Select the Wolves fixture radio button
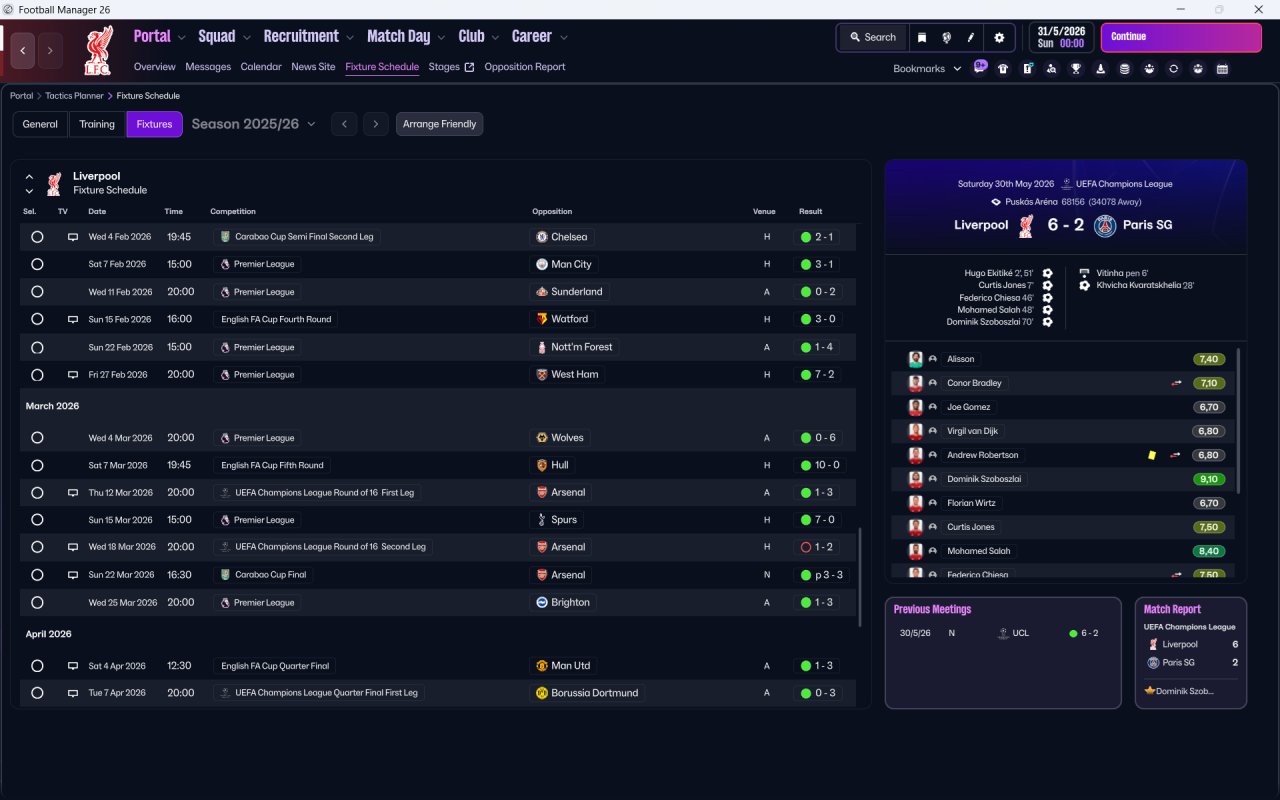This screenshot has height=800, width=1280. point(37,438)
